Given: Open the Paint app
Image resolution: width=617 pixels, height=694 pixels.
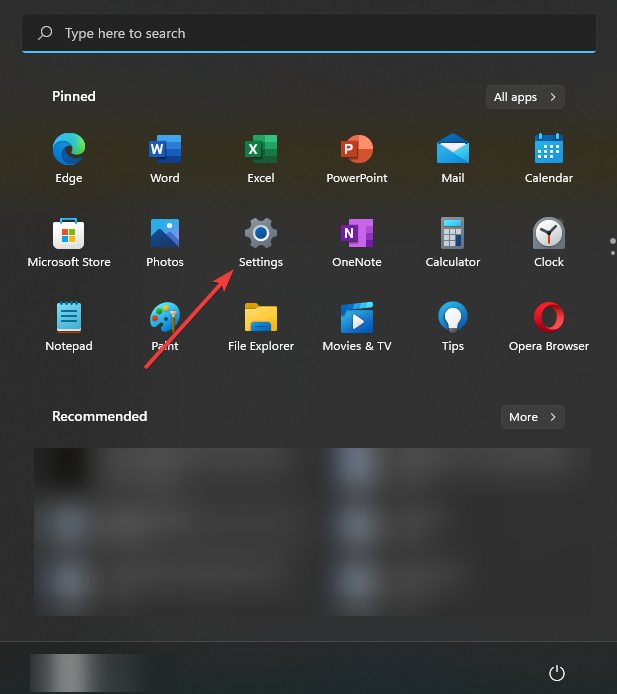Looking at the screenshot, I should point(165,317).
